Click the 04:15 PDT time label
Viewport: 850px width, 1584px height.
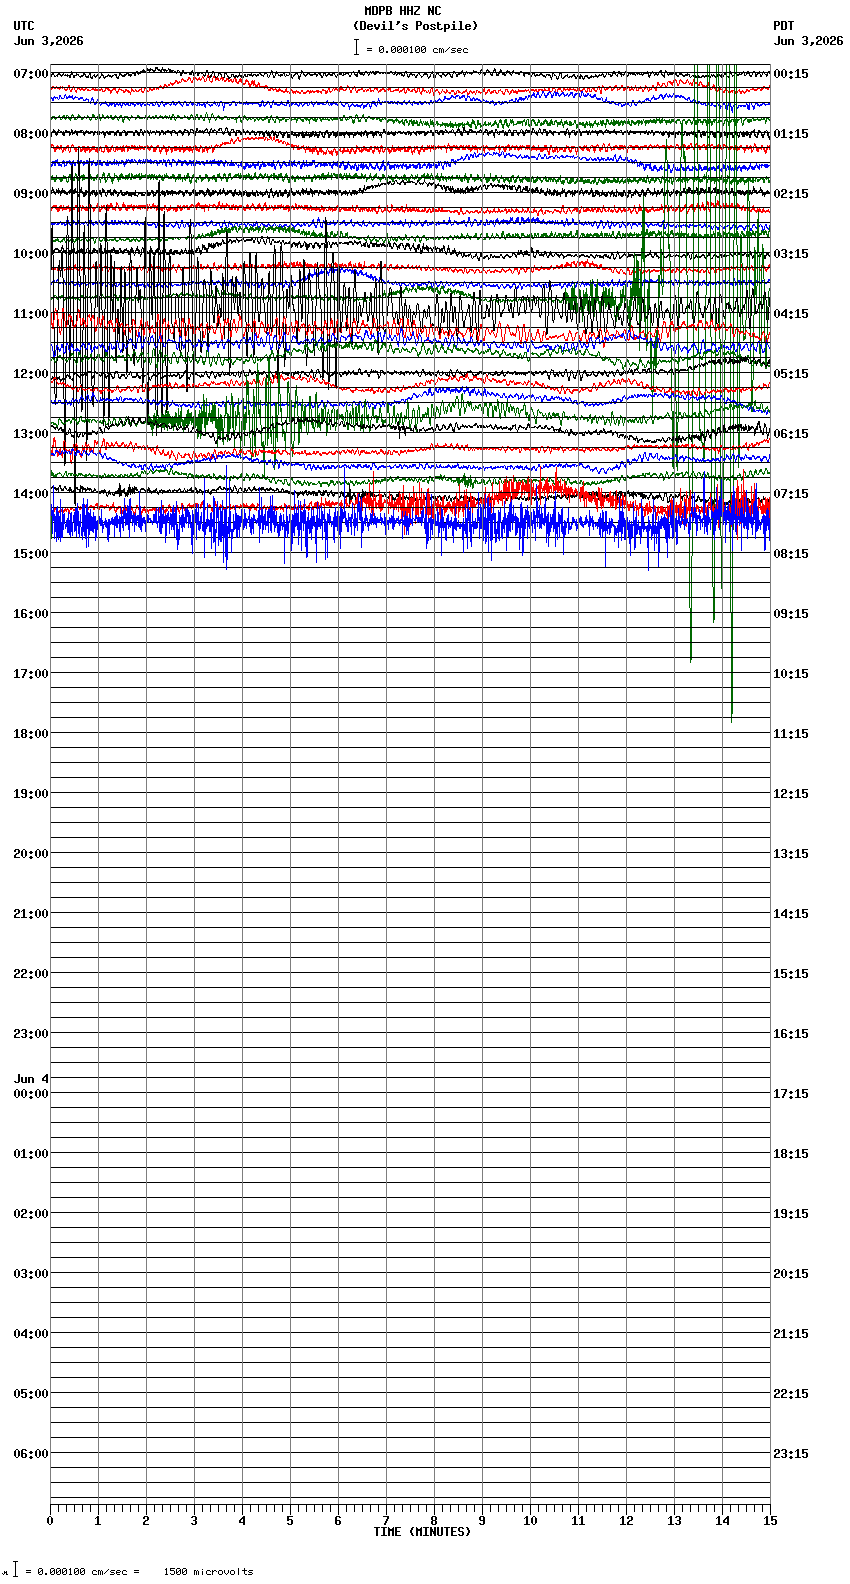[x=791, y=314]
